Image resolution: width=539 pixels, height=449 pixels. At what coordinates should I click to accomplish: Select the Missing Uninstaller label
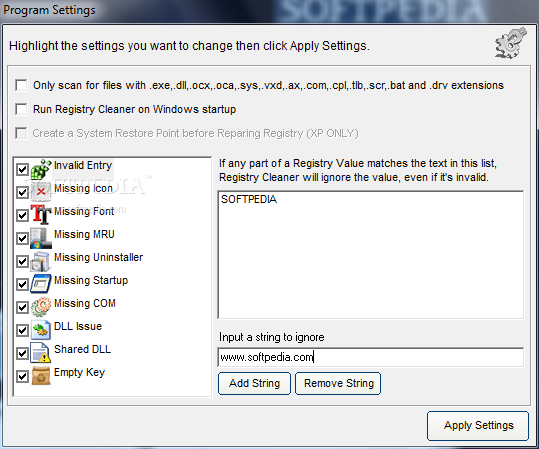pyautogui.click(x=98, y=258)
